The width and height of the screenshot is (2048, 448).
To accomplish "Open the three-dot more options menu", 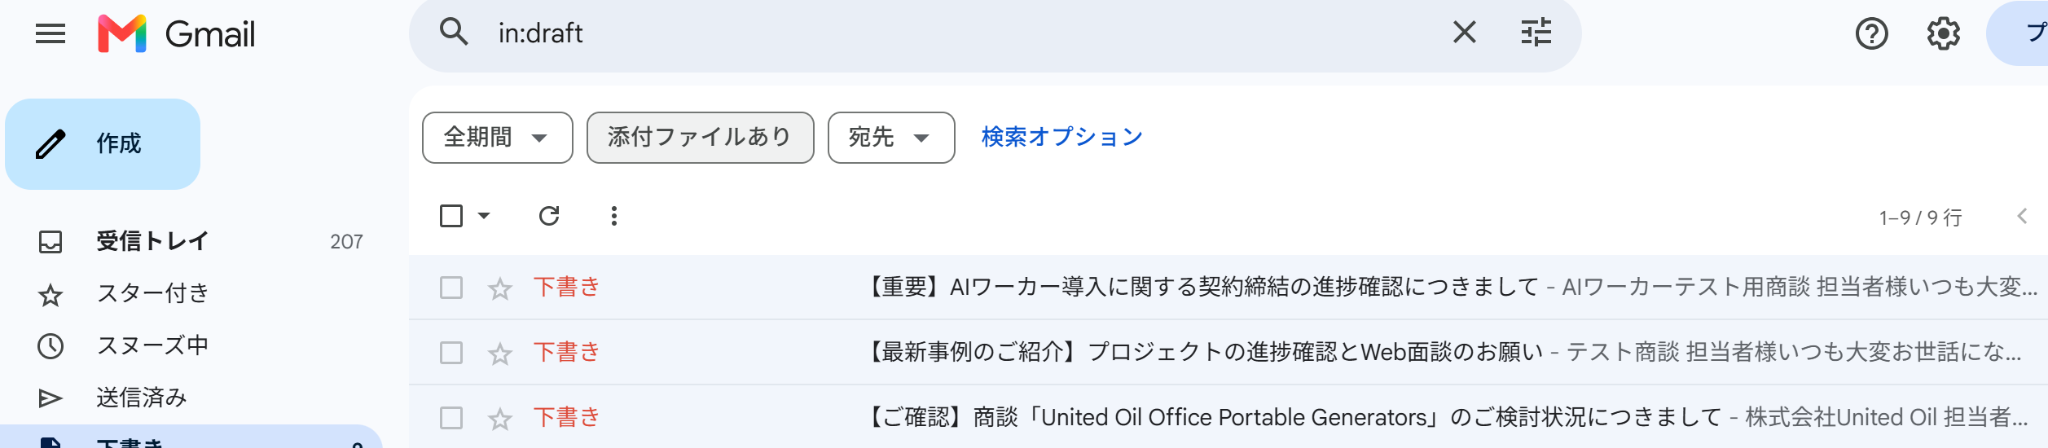I will pyautogui.click(x=614, y=216).
